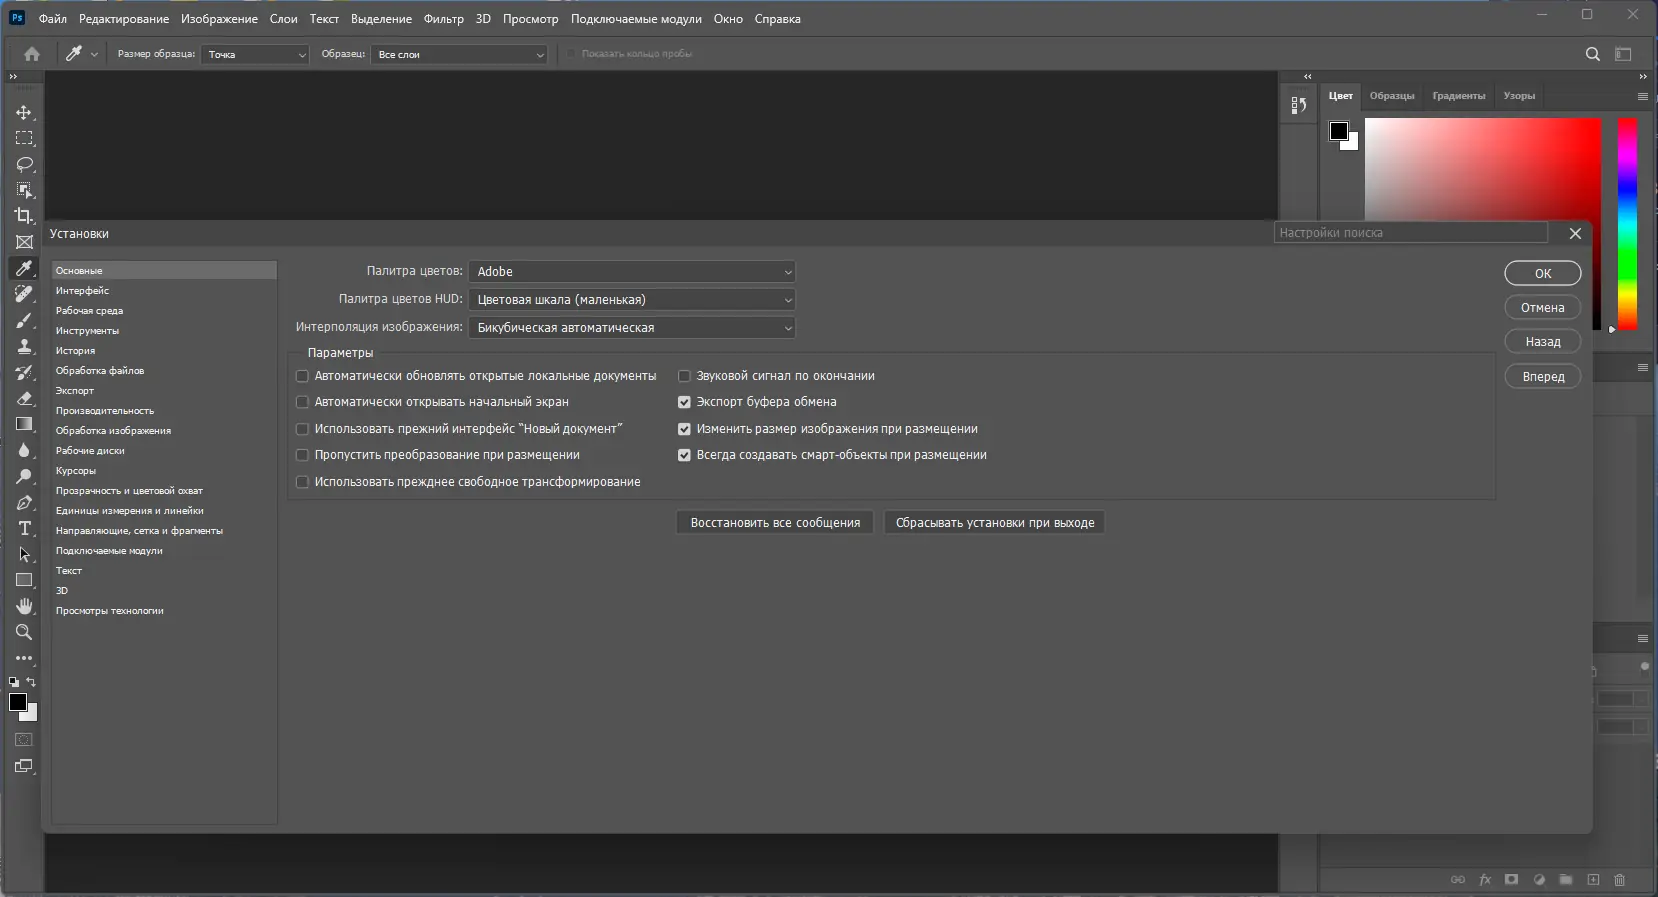Image resolution: width=1658 pixels, height=897 pixels.
Task: Click the red color picker field
Action: click(x=1483, y=168)
